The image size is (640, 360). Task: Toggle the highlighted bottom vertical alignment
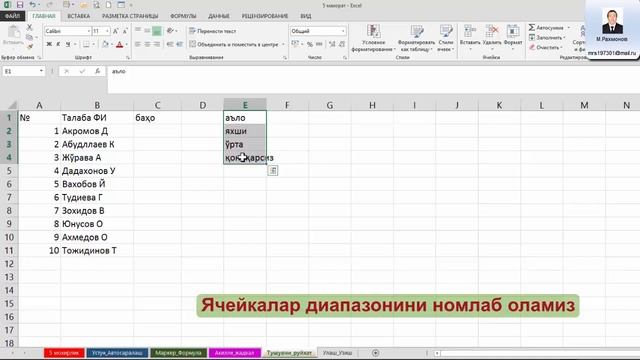(x=157, y=31)
